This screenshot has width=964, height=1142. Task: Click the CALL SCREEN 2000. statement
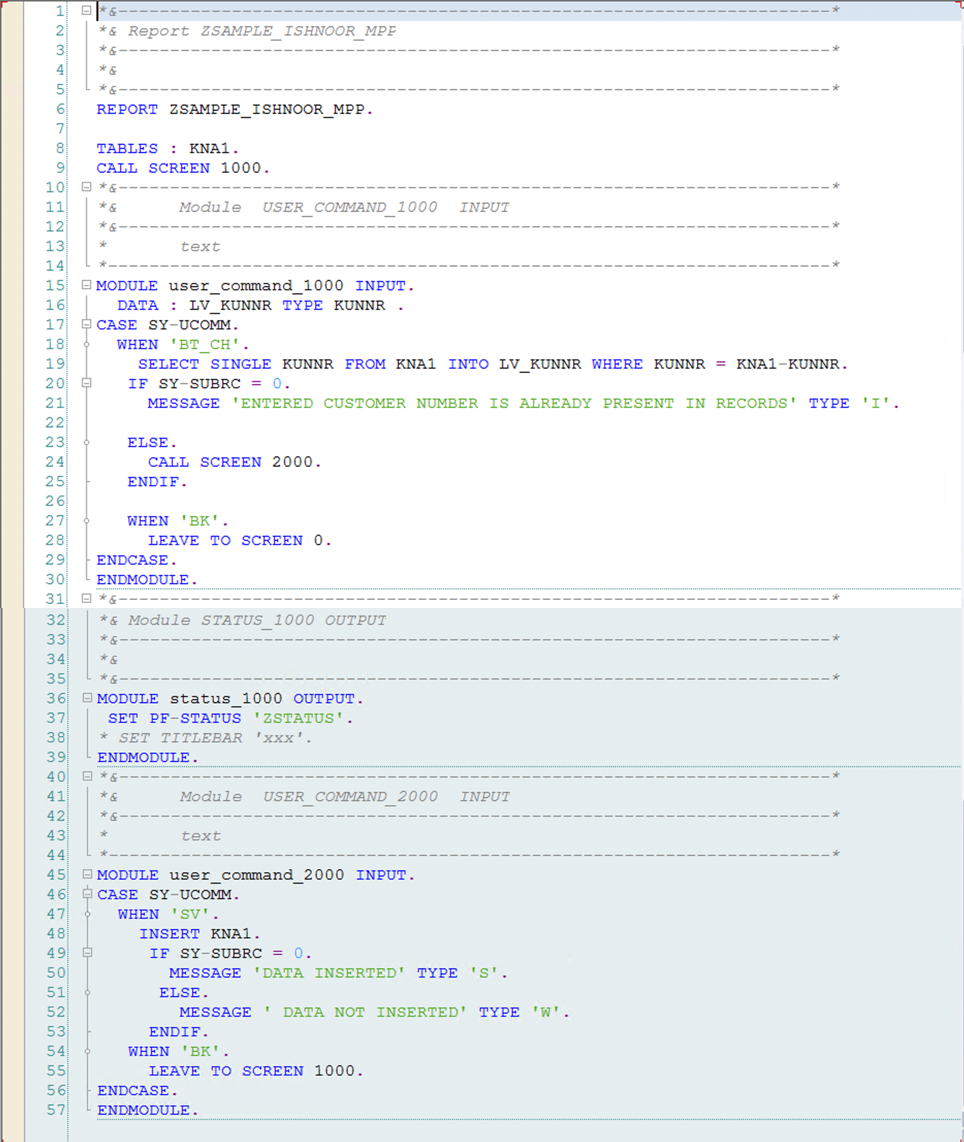234,462
